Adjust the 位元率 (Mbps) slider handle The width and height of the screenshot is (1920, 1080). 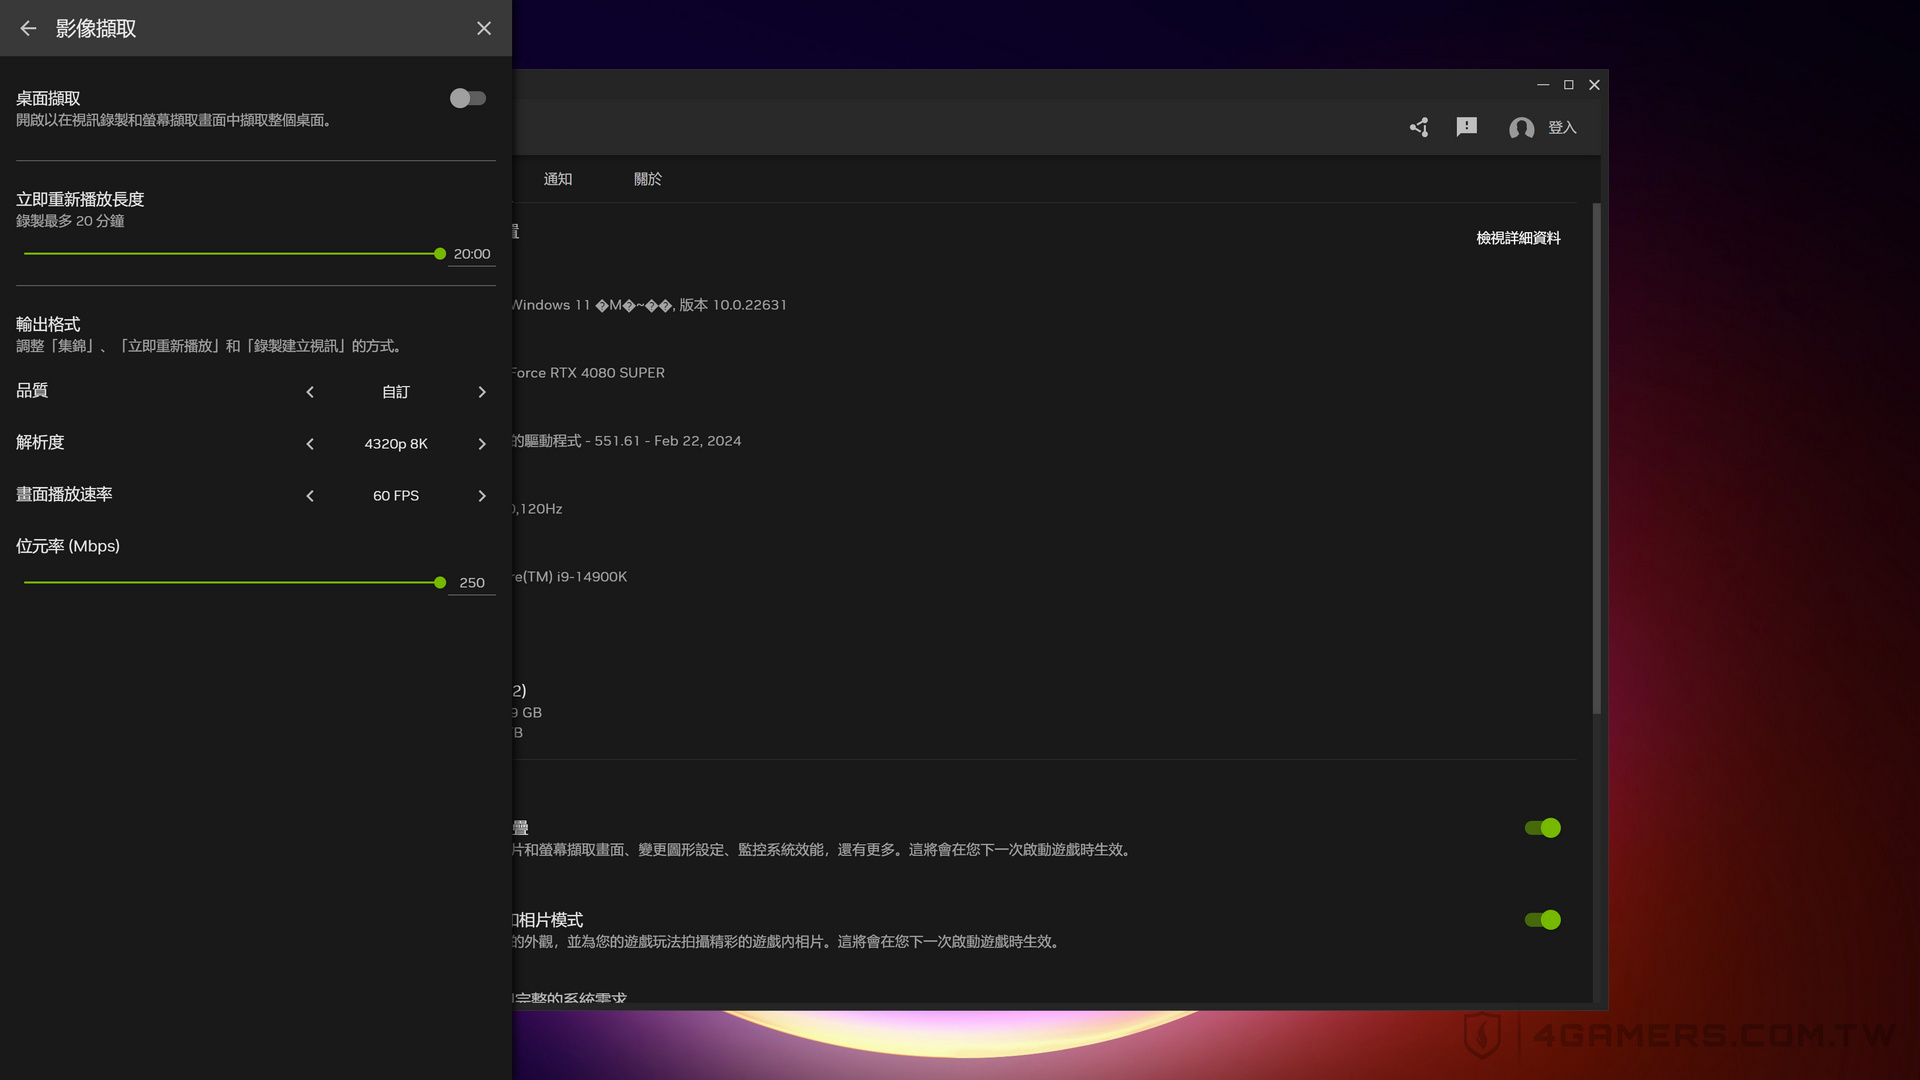point(440,583)
